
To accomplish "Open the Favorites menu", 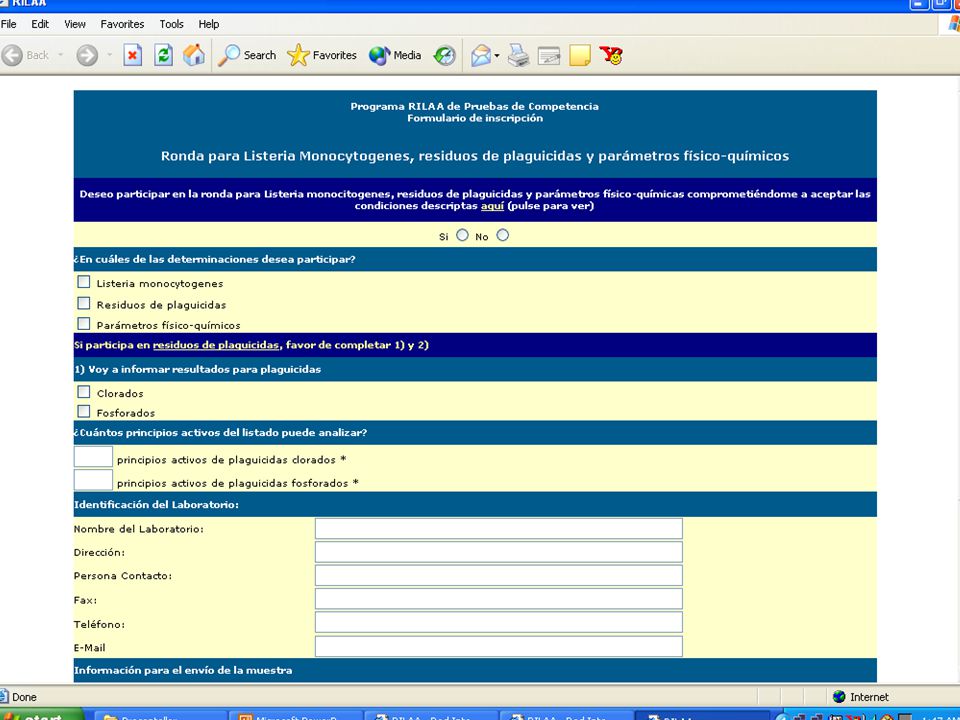I will (x=122, y=24).
